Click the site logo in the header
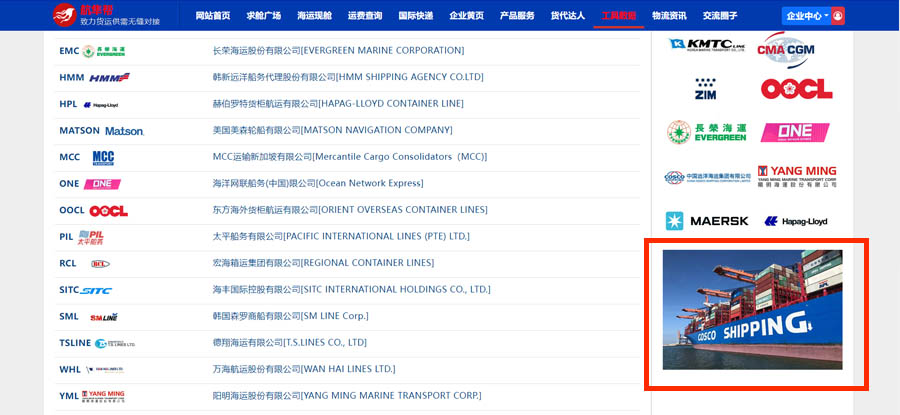900x415 pixels. click(106, 15)
